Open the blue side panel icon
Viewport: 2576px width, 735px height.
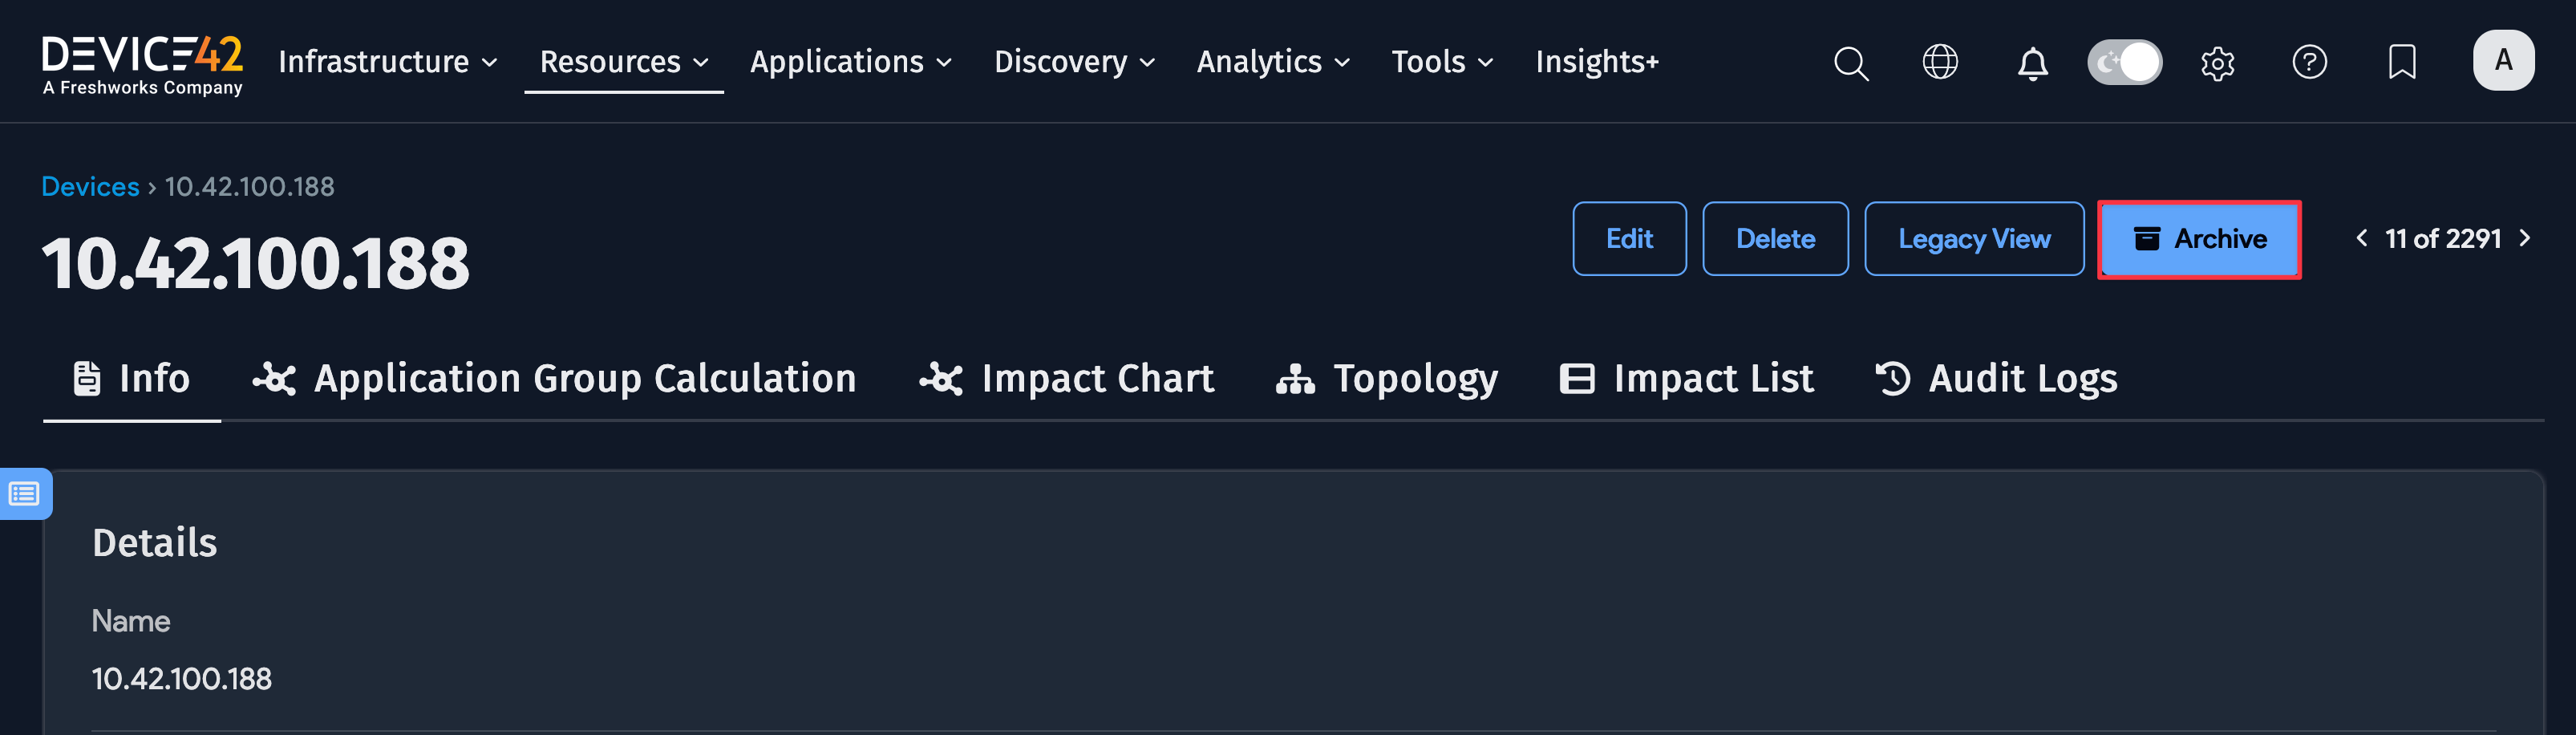[x=25, y=493]
